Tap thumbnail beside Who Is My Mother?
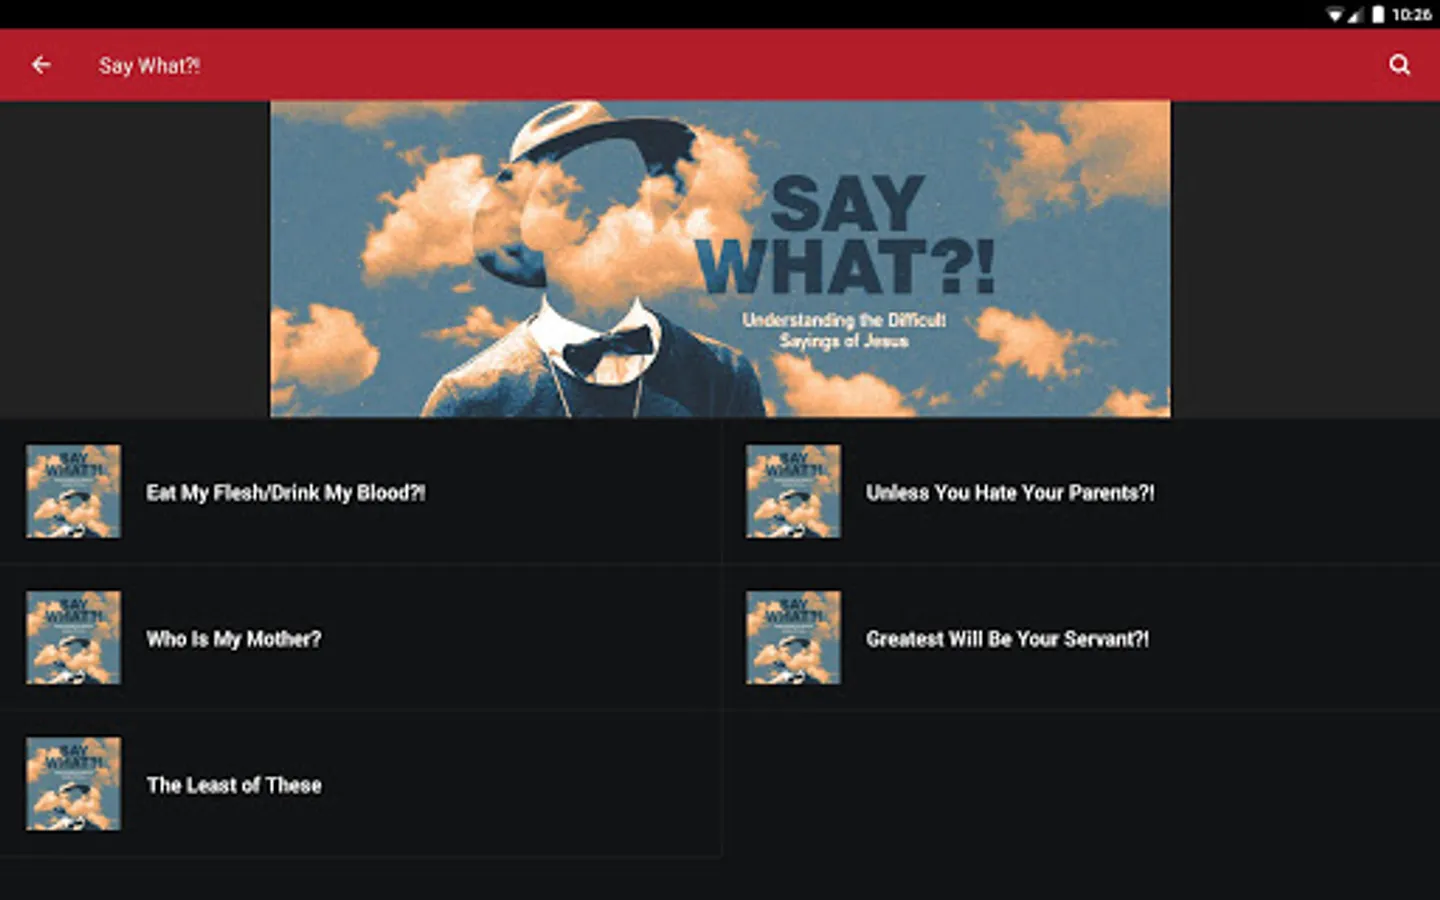This screenshot has width=1440, height=900. coord(73,638)
